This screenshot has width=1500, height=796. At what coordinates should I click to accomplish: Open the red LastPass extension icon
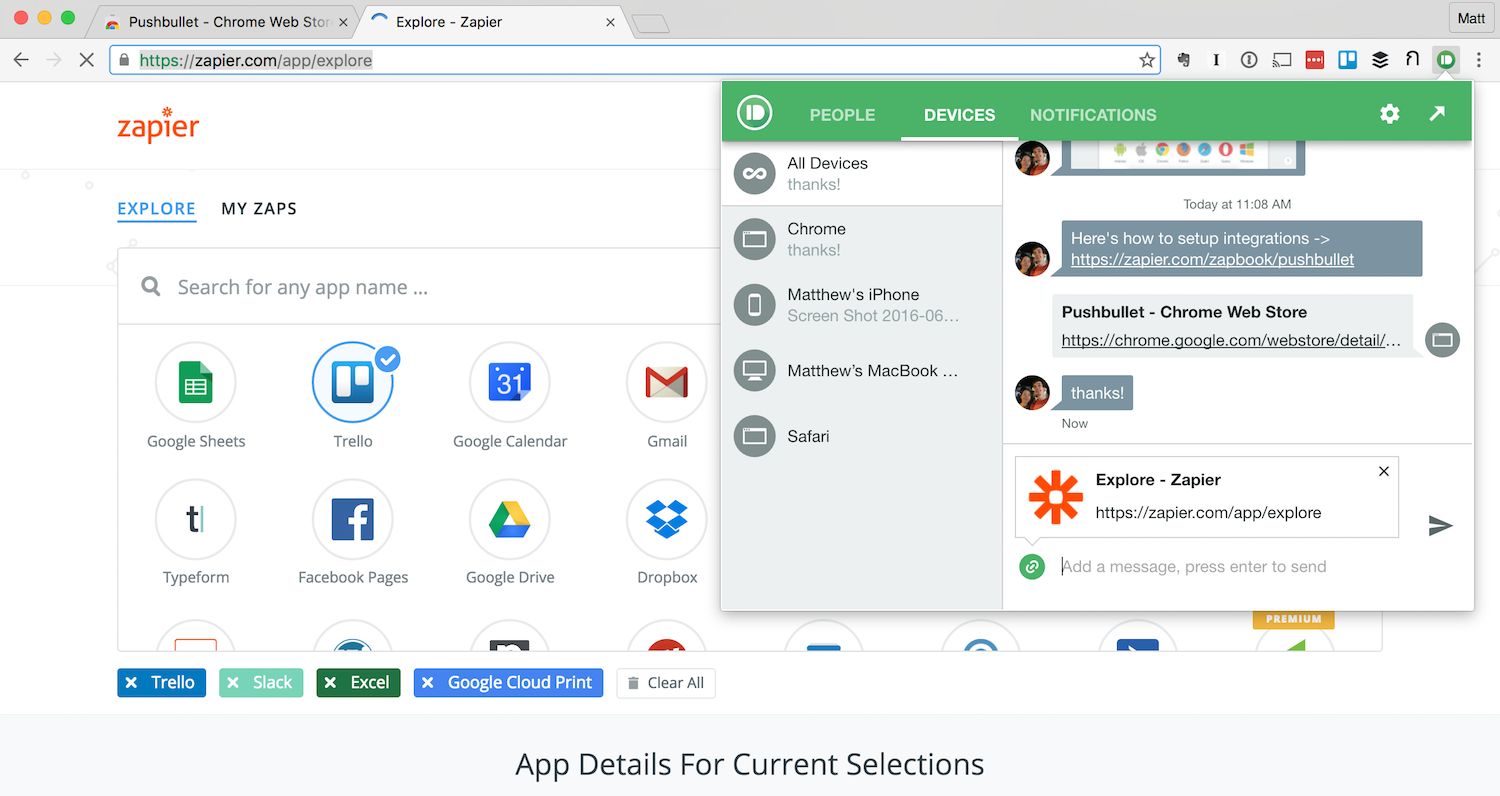[1315, 60]
